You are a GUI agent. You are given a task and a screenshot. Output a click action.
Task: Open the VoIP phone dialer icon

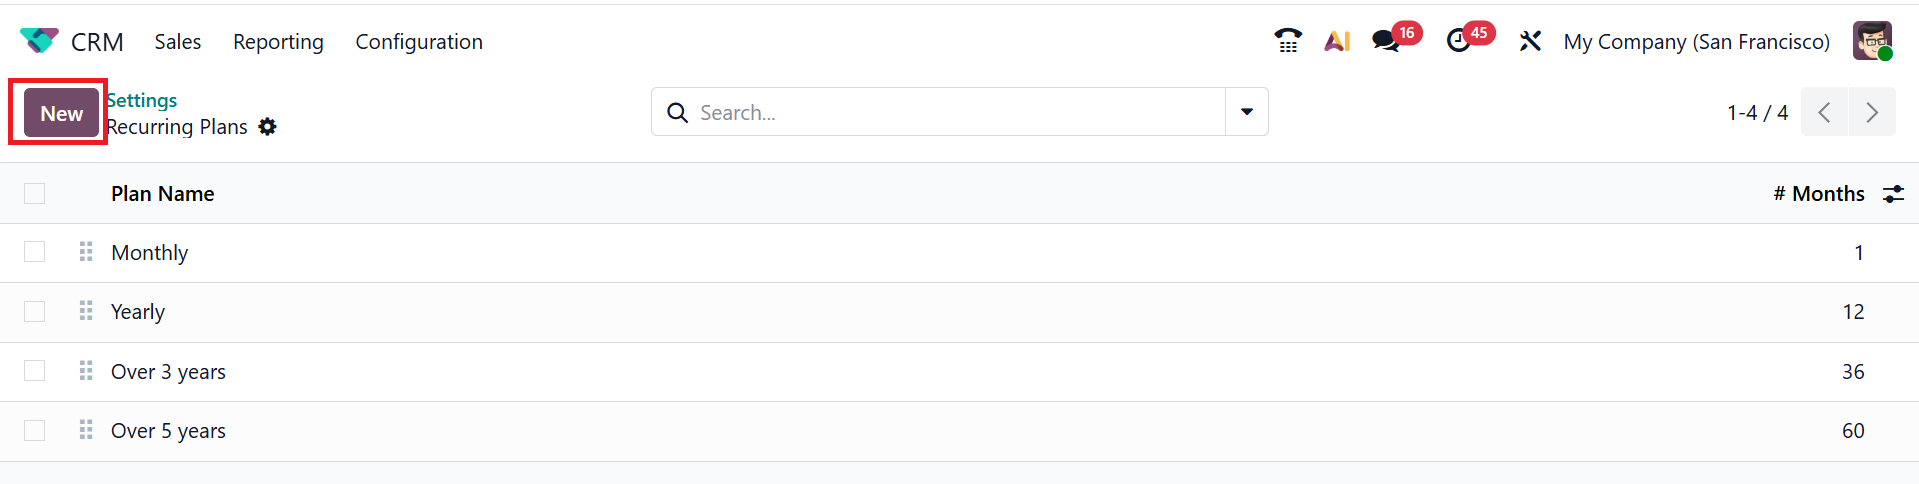point(1288,41)
